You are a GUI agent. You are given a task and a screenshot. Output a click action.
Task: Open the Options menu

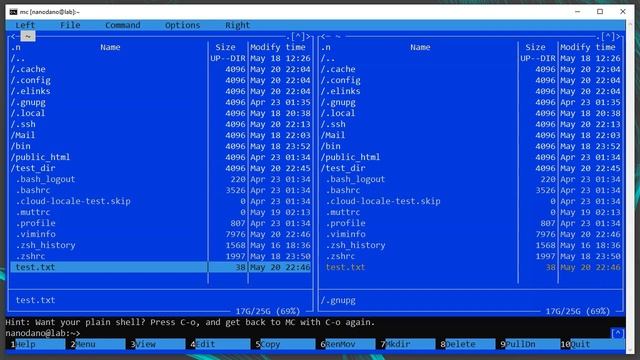pos(182,25)
